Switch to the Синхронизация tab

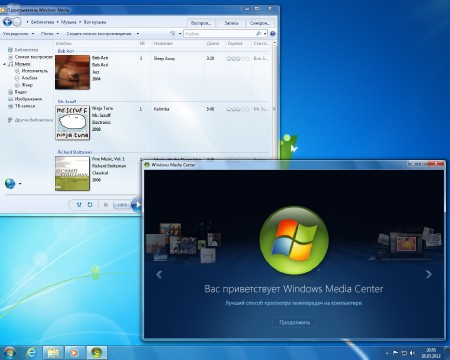click(x=260, y=23)
